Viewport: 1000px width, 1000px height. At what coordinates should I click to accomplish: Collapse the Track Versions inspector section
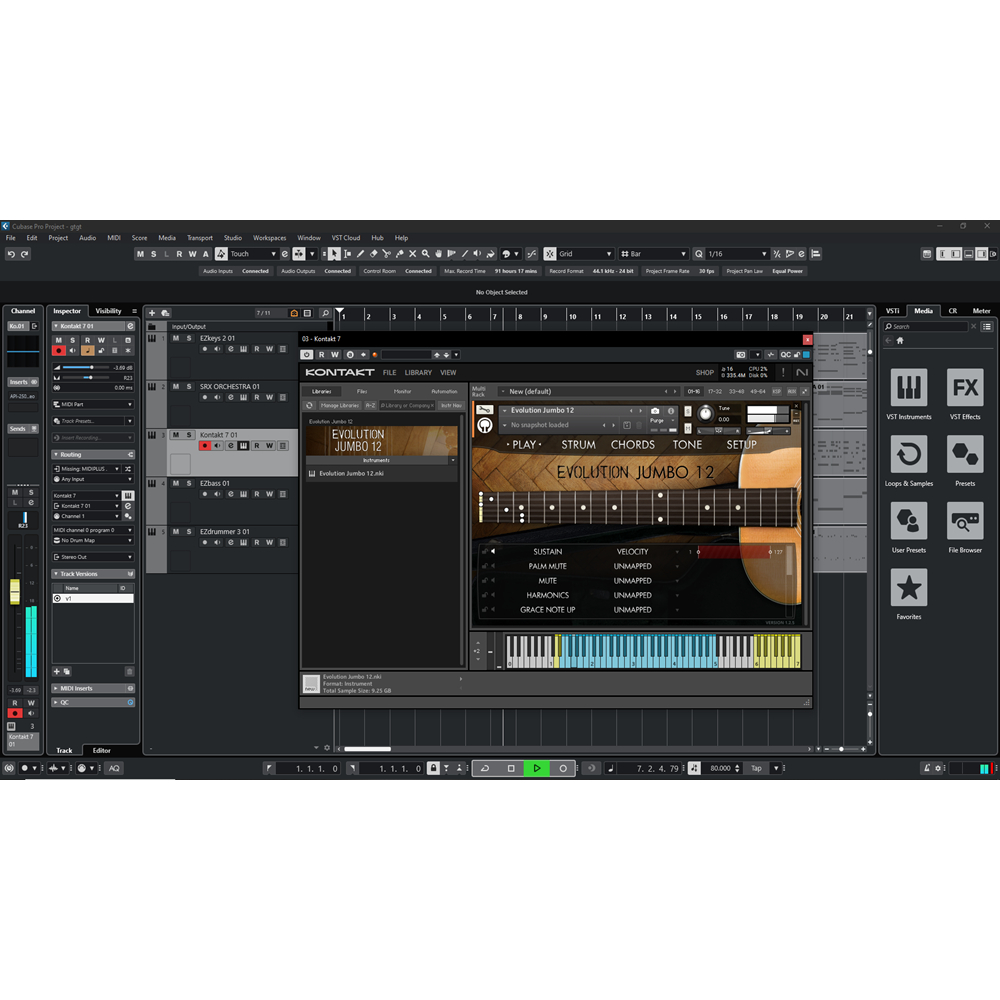pos(93,574)
